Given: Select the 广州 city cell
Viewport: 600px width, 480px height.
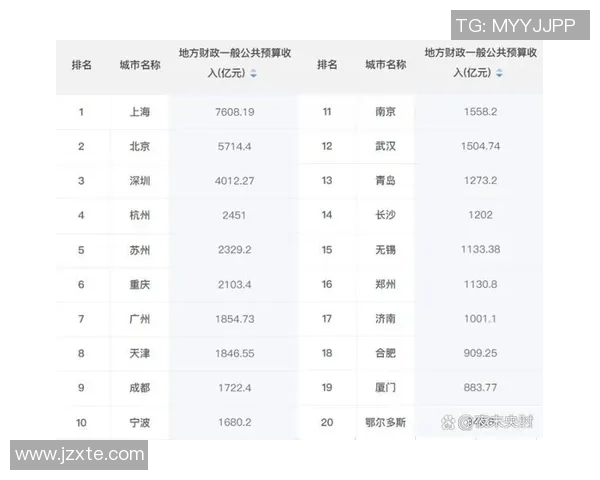Looking at the screenshot, I should (x=140, y=319).
